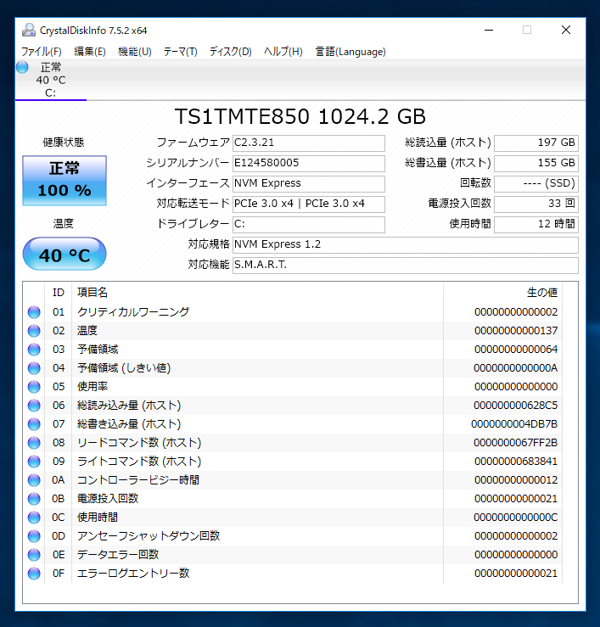
Task: Open the ファイル(F) menu
Action: pyautogui.click(x=41, y=52)
